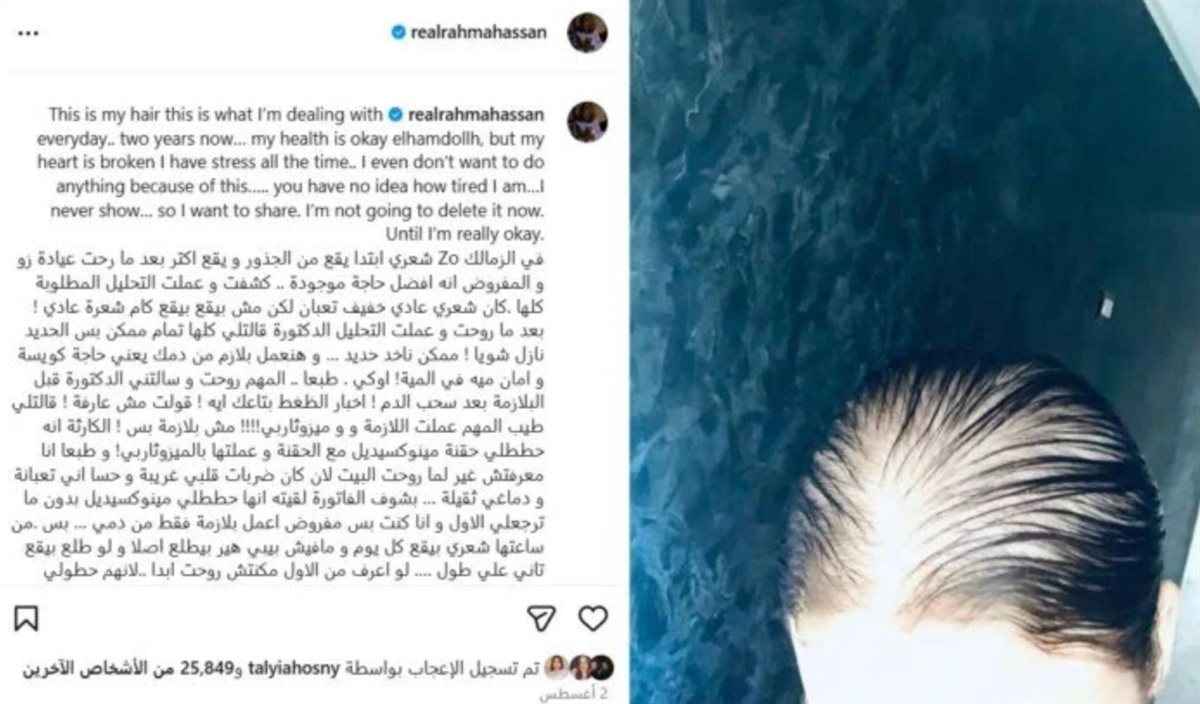Click the hair photo on the right
The image size is (1200, 704).
click(x=914, y=352)
